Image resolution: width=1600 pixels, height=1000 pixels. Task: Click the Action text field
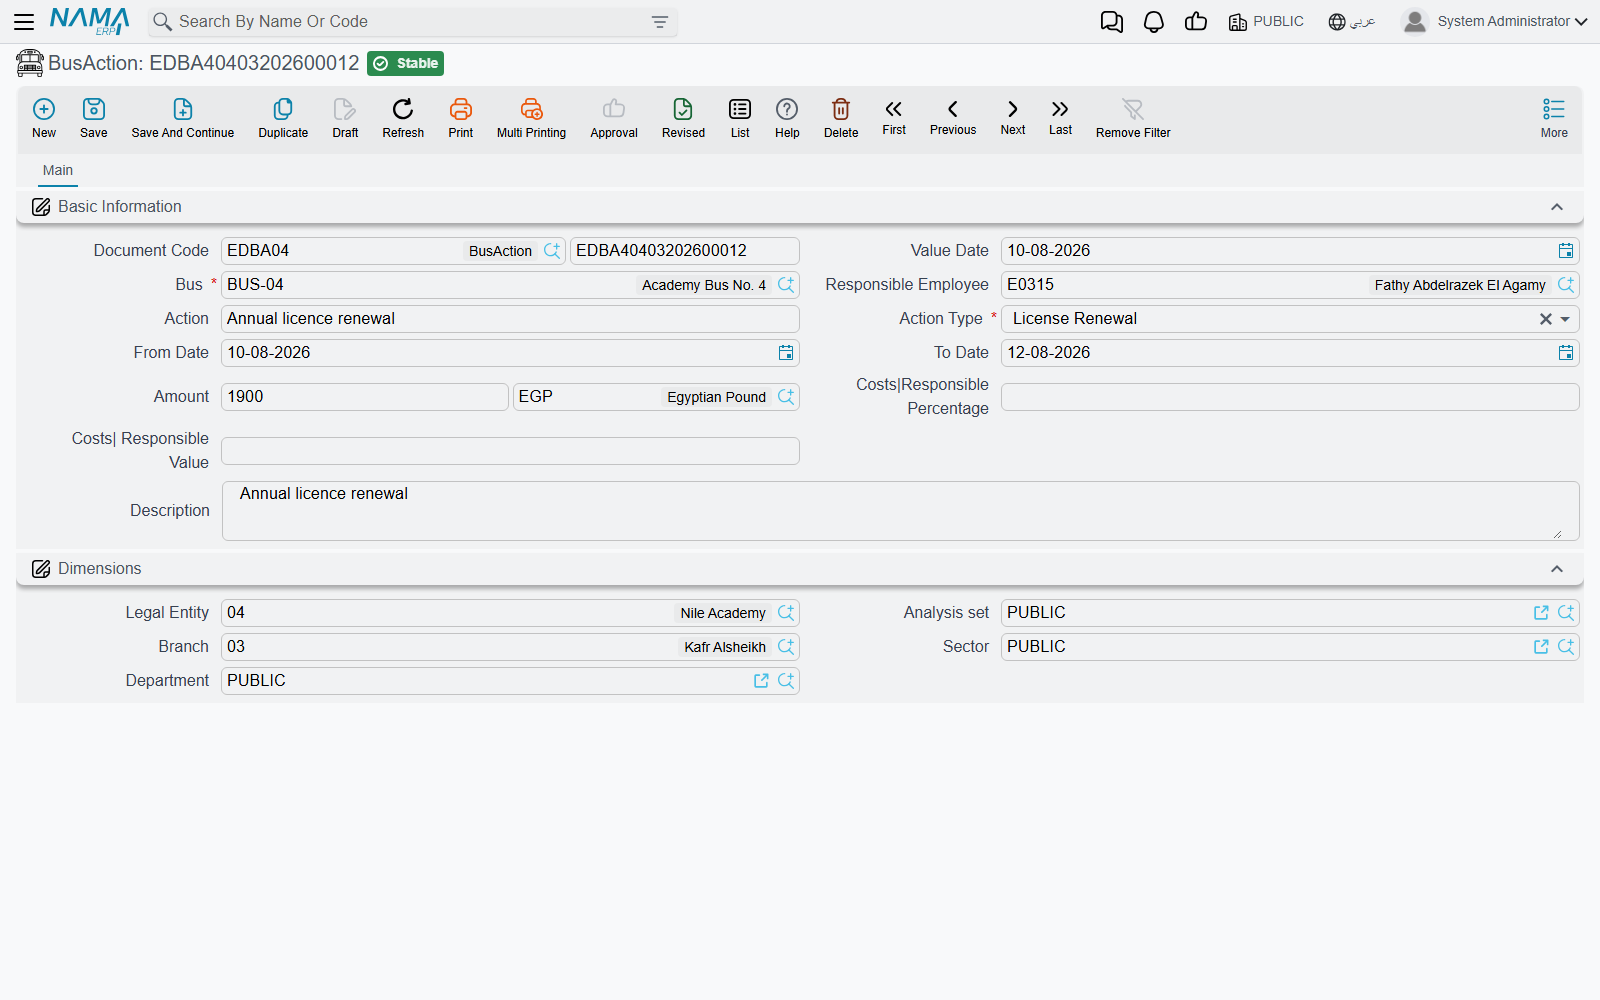(510, 319)
